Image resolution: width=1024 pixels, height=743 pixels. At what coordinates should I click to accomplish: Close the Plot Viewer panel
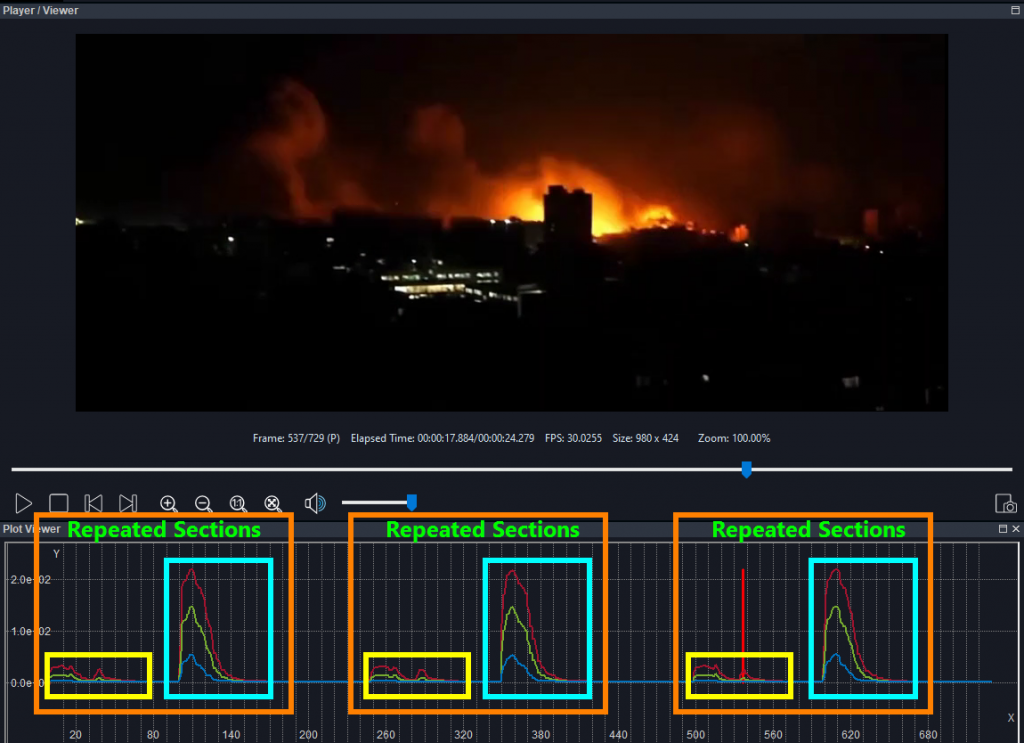pos(1016,528)
